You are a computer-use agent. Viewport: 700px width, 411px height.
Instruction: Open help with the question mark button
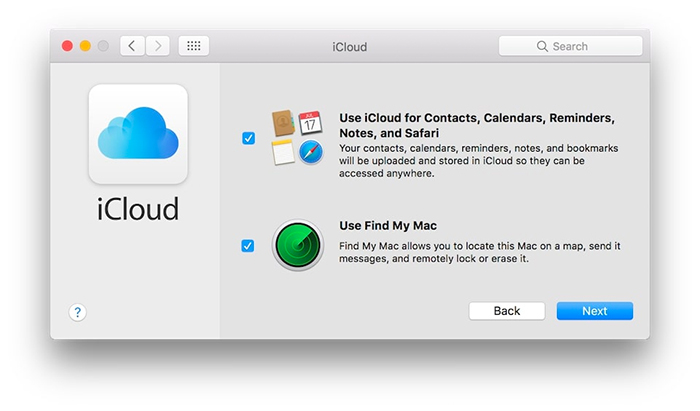[x=78, y=312]
